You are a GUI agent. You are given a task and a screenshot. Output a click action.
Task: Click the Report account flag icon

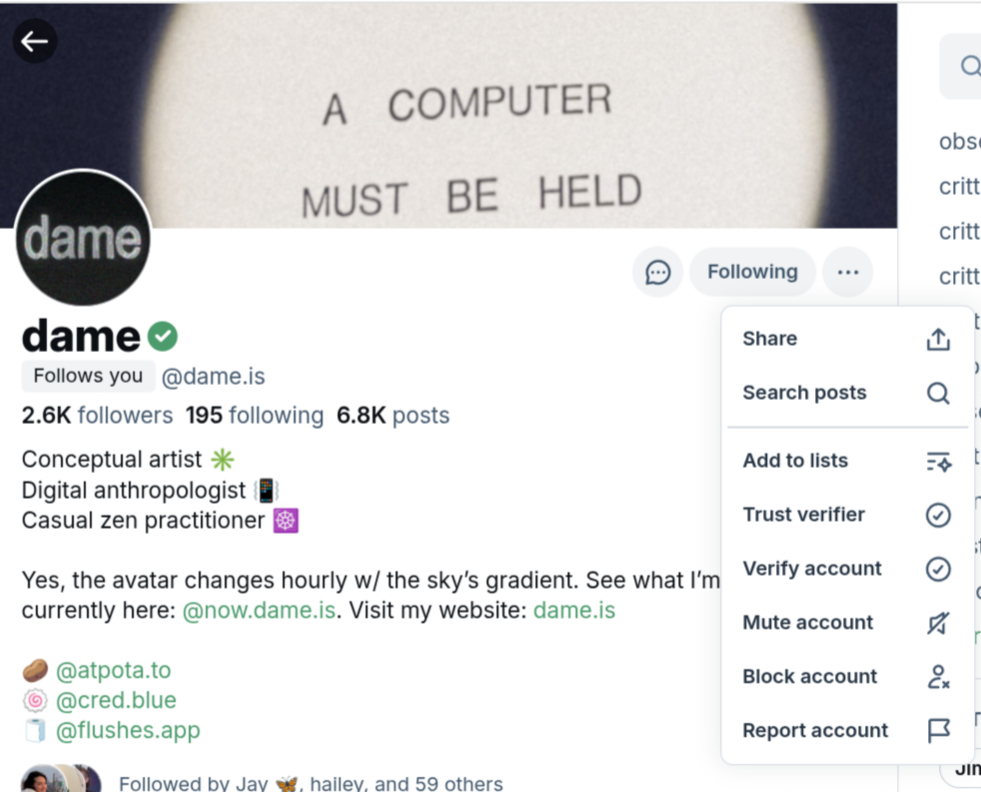(x=938, y=731)
